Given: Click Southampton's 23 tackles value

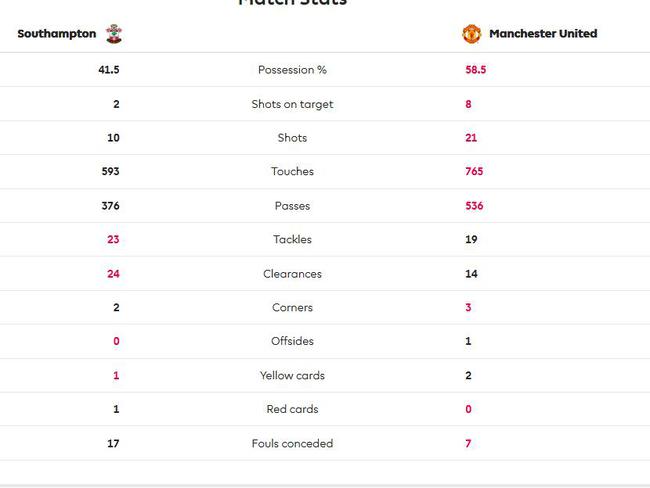Looking at the screenshot, I should [x=113, y=239].
